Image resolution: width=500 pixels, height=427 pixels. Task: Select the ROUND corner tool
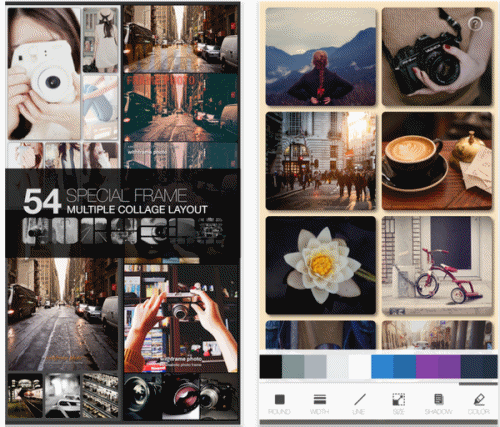coord(279,404)
